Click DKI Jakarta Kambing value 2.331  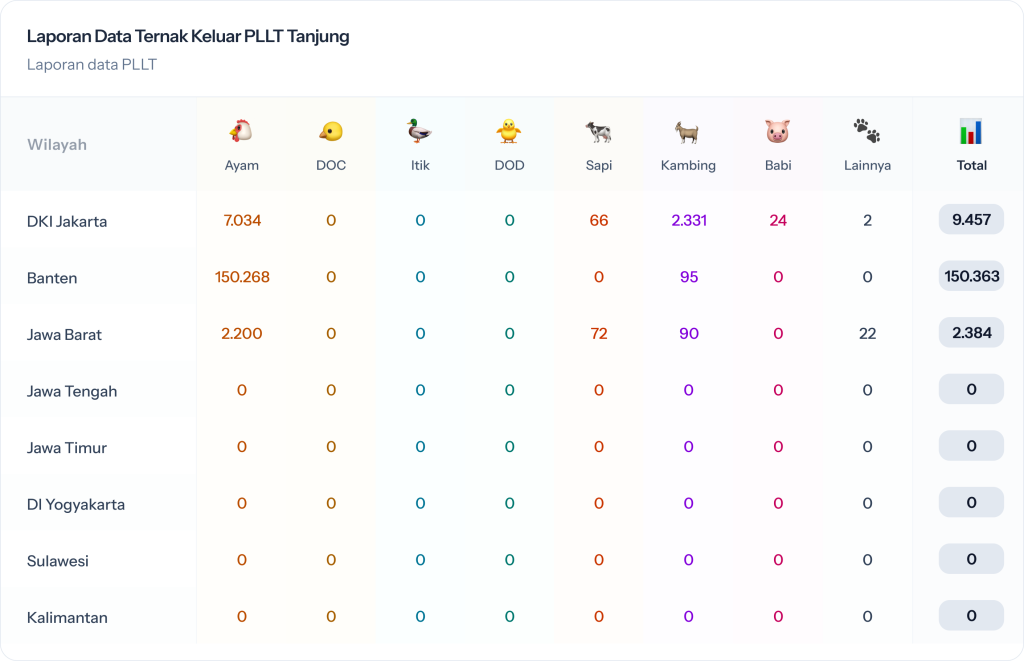(688, 220)
